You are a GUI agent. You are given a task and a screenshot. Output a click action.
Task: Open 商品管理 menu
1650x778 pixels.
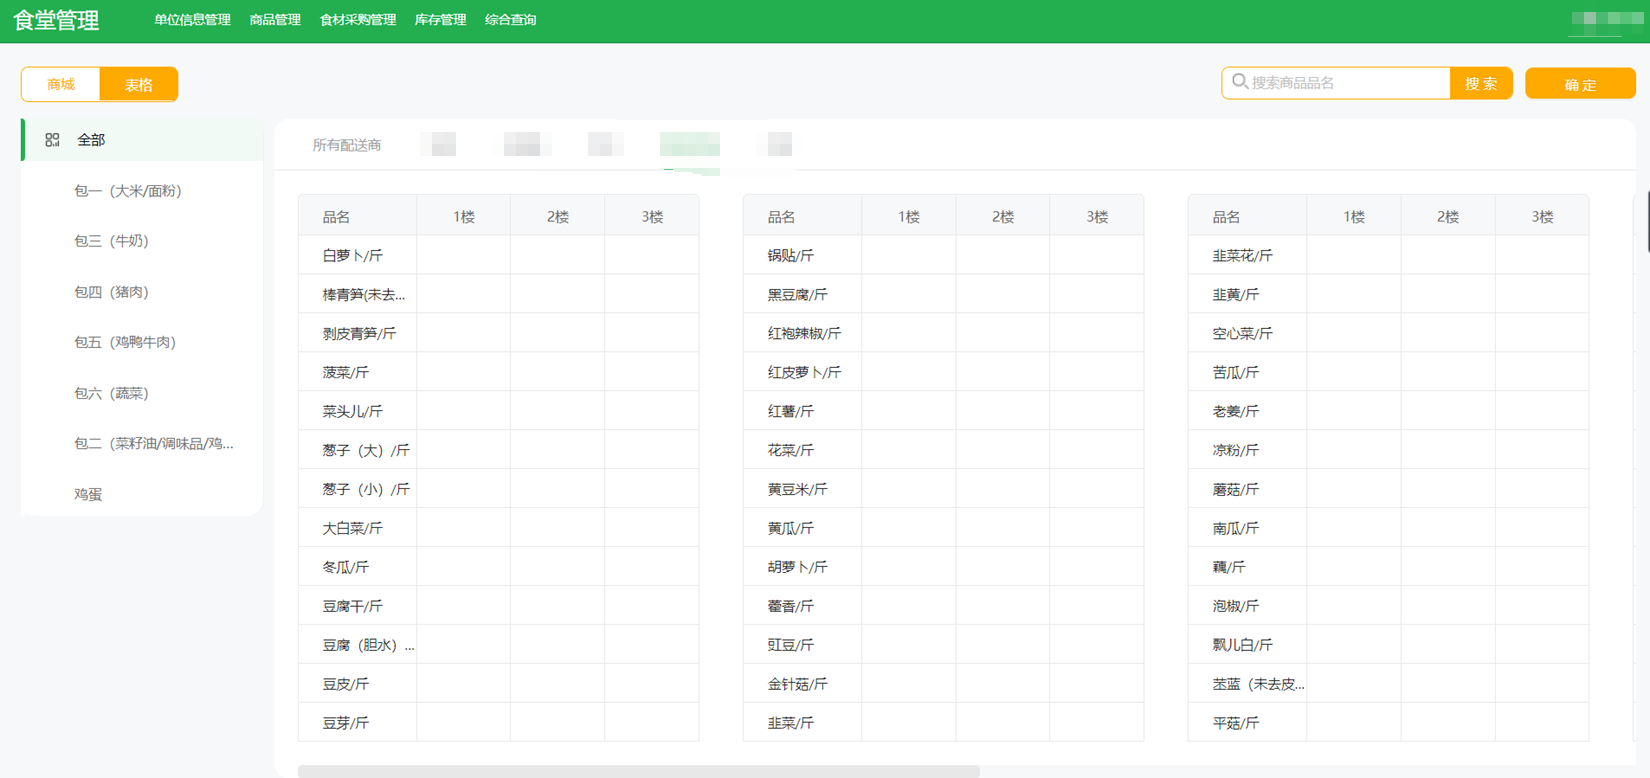click(275, 20)
